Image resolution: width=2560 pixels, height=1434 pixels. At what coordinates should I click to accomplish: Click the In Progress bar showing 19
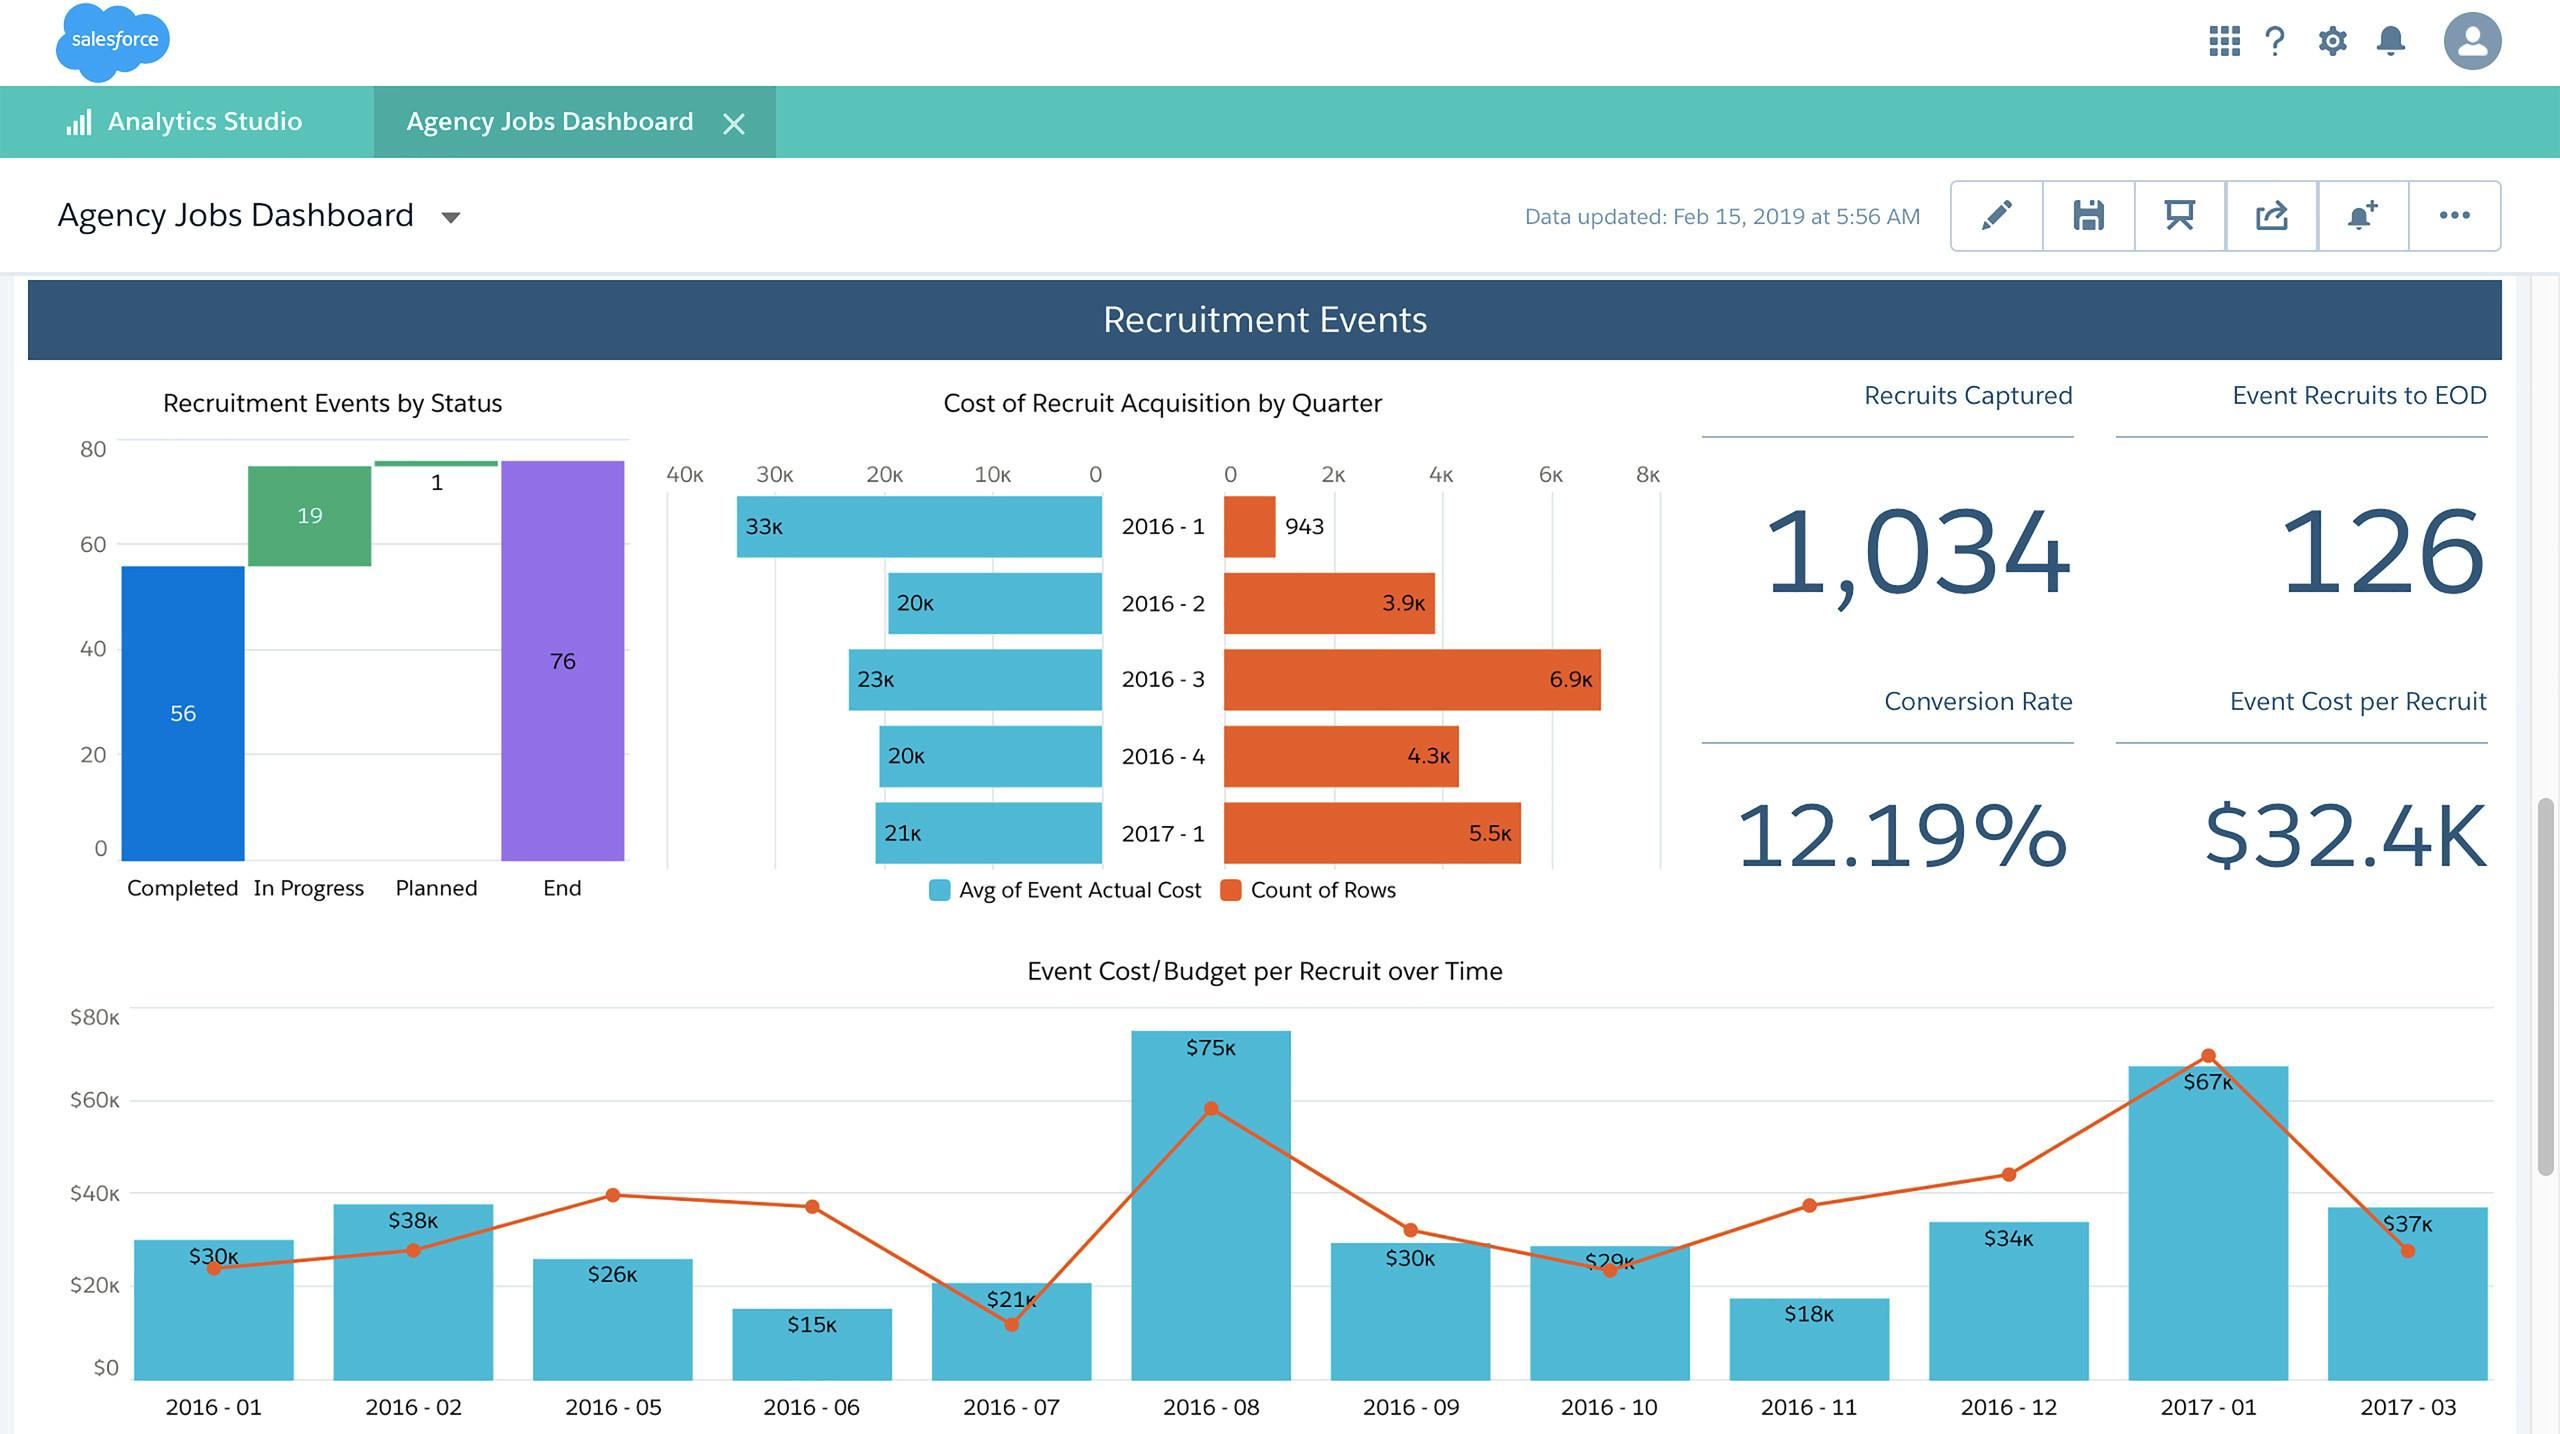(309, 516)
